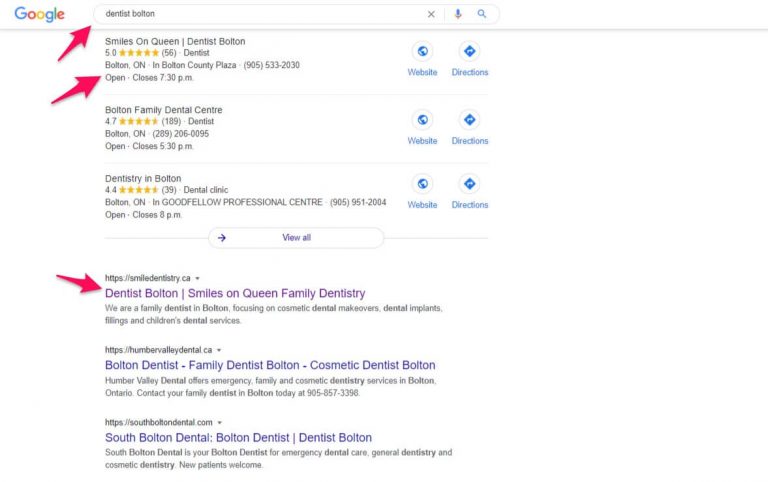Click the 'In Bolton County Plaza' text
This screenshot has width=768, height=482.
(x=194, y=65)
